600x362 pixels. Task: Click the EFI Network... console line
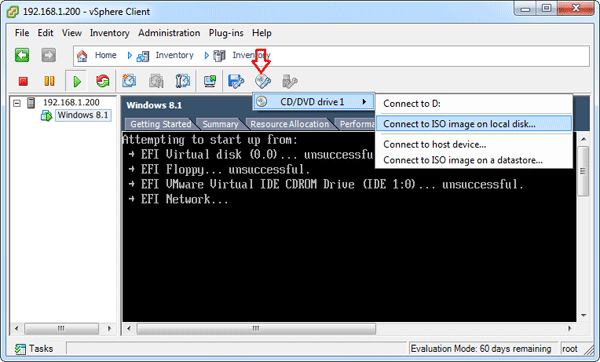pyautogui.click(x=179, y=199)
